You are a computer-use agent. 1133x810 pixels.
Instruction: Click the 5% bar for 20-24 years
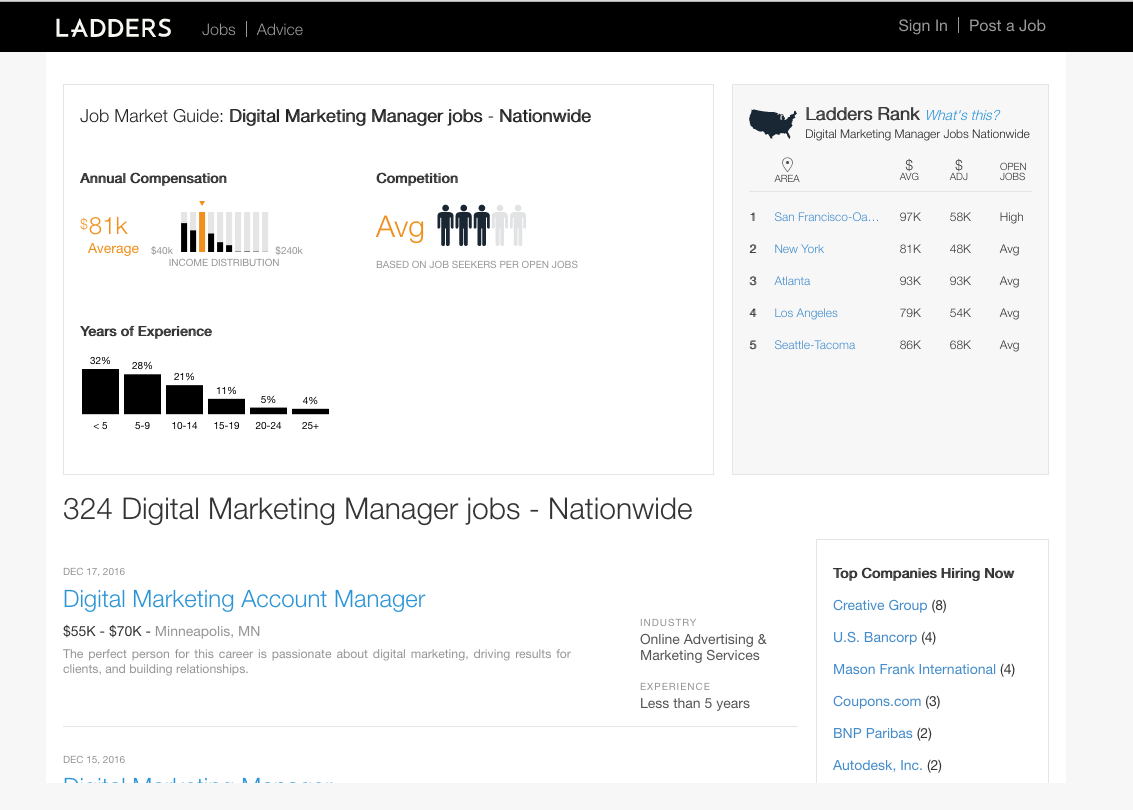pos(268,411)
